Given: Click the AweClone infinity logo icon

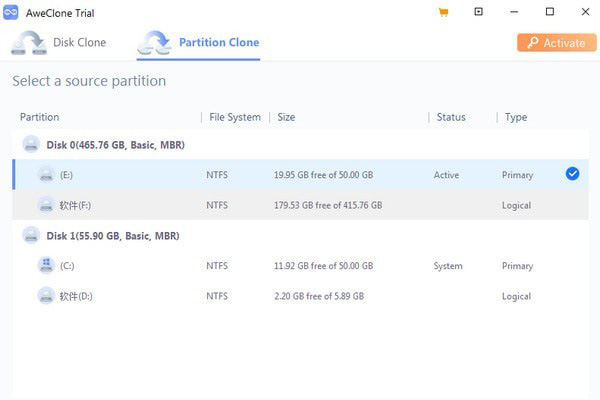Looking at the screenshot, I should pos(11,12).
